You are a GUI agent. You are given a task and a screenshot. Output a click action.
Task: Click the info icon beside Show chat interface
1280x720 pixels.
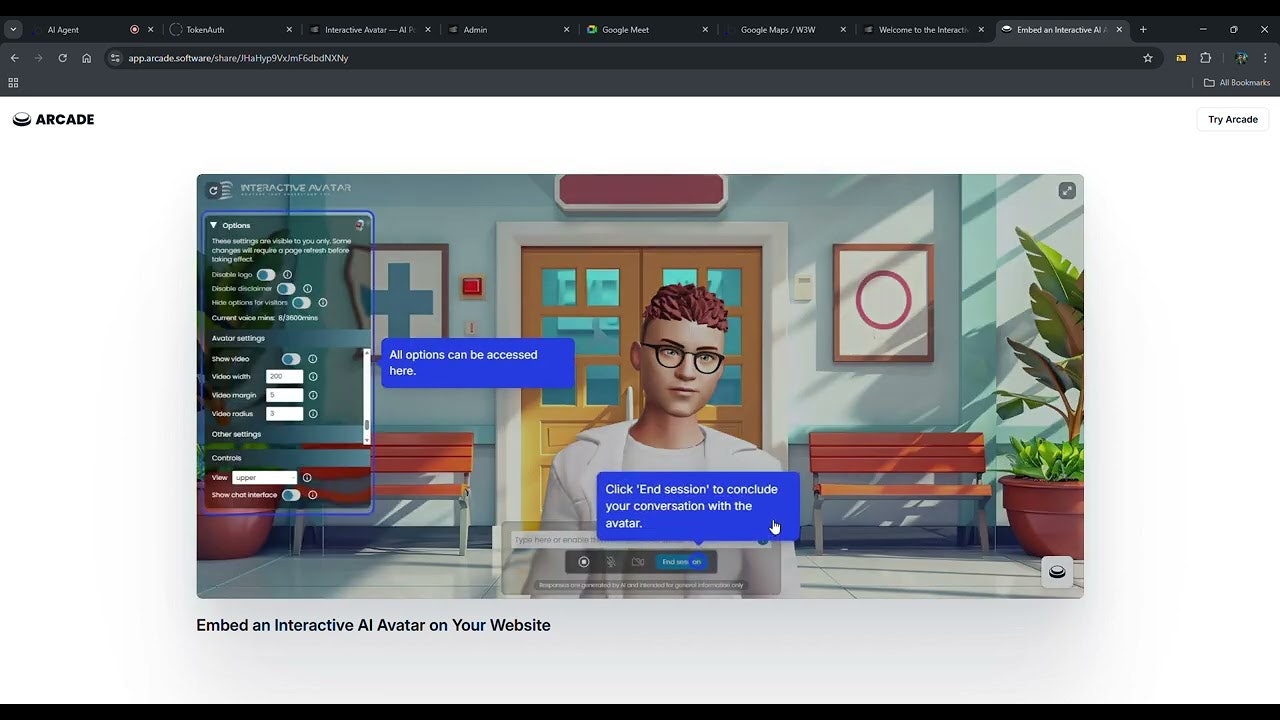[312, 494]
